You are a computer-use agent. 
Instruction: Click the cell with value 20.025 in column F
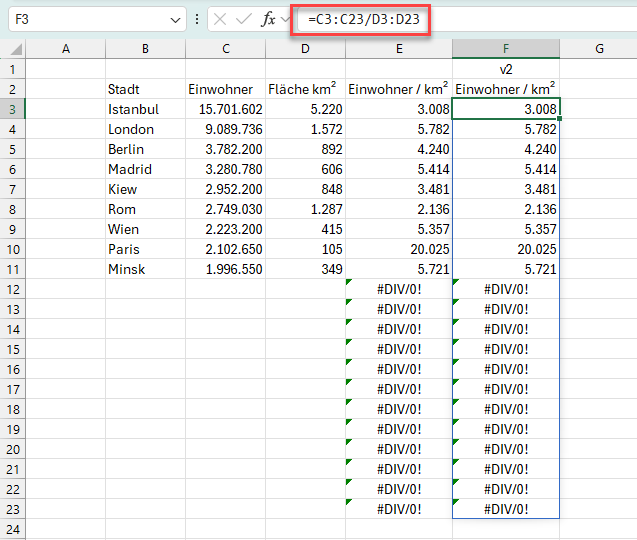pos(505,249)
